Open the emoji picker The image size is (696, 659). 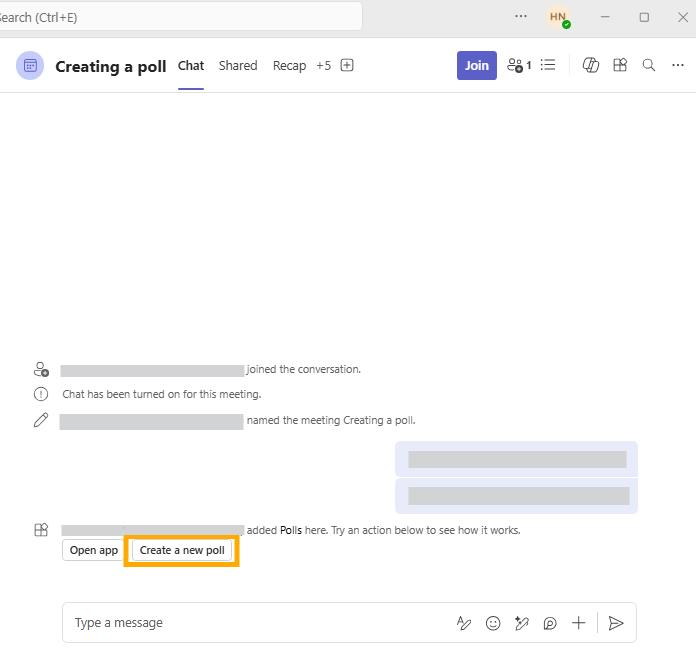point(493,623)
